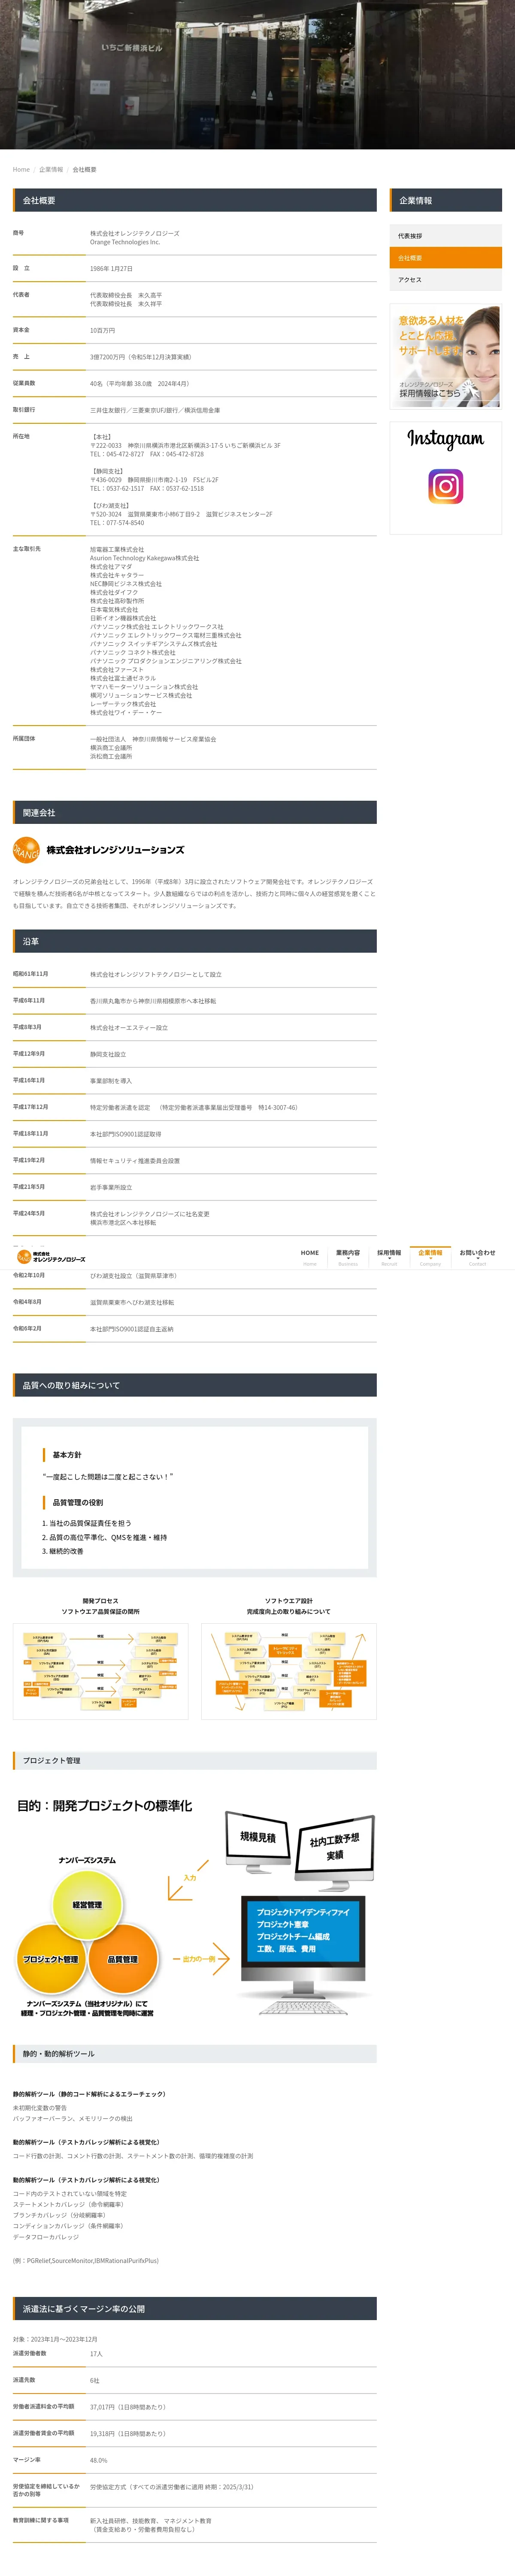Click the 品質への取り組みについて heading
This screenshot has height=2576, width=515.
(195, 1385)
